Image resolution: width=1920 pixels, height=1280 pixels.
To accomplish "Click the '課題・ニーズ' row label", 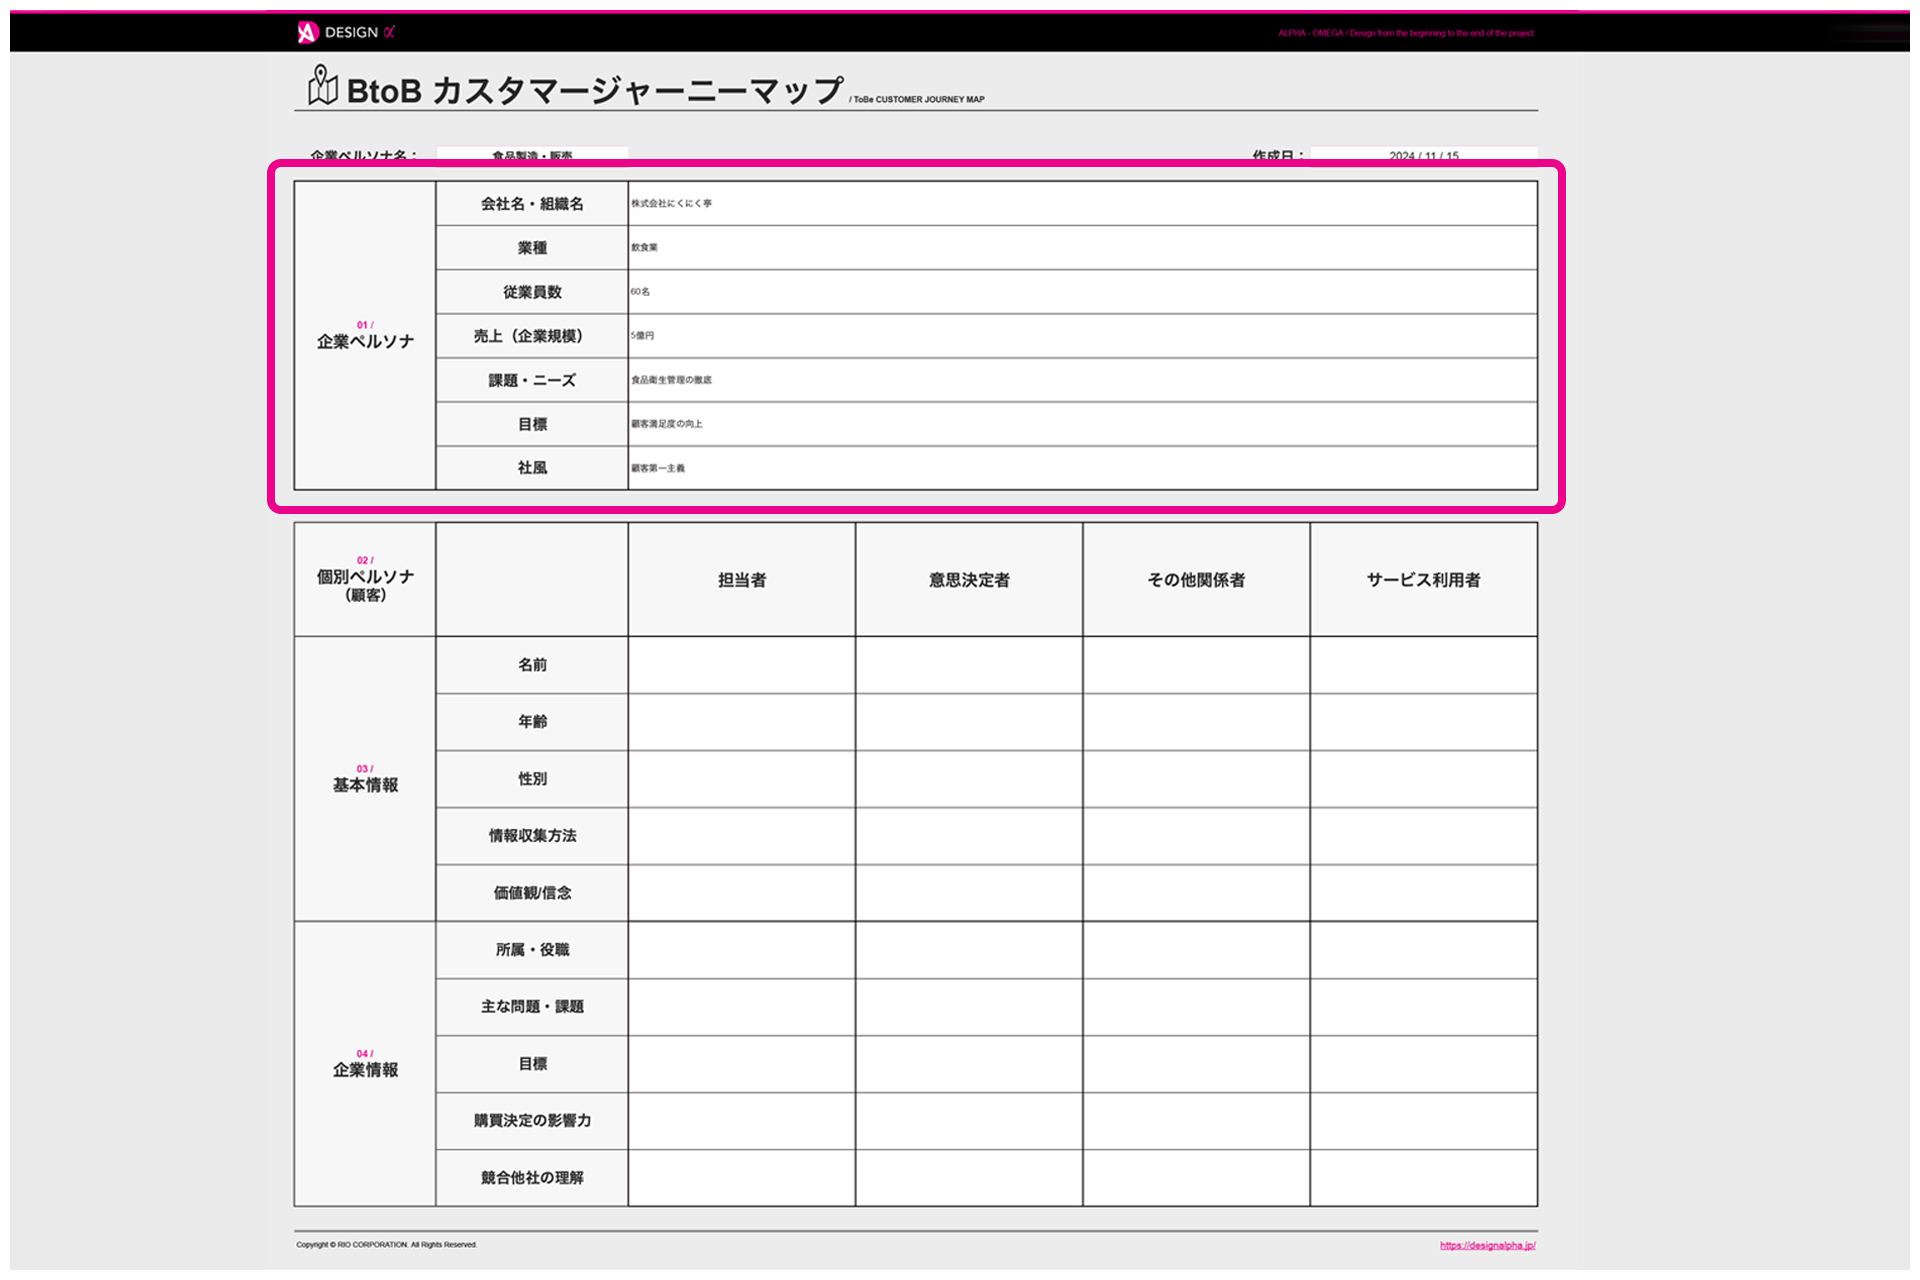I will click(x=532, y=380).
